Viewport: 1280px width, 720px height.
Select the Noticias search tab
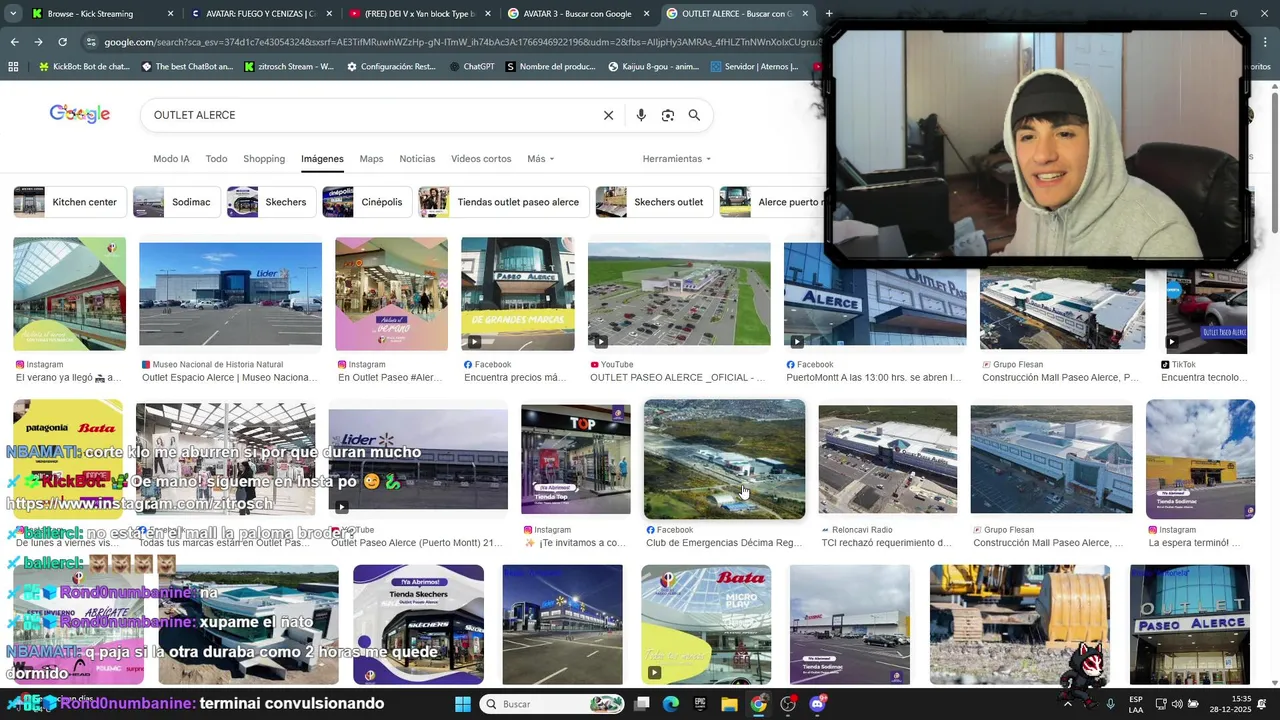pyautogui.click(x=417, y=159)
